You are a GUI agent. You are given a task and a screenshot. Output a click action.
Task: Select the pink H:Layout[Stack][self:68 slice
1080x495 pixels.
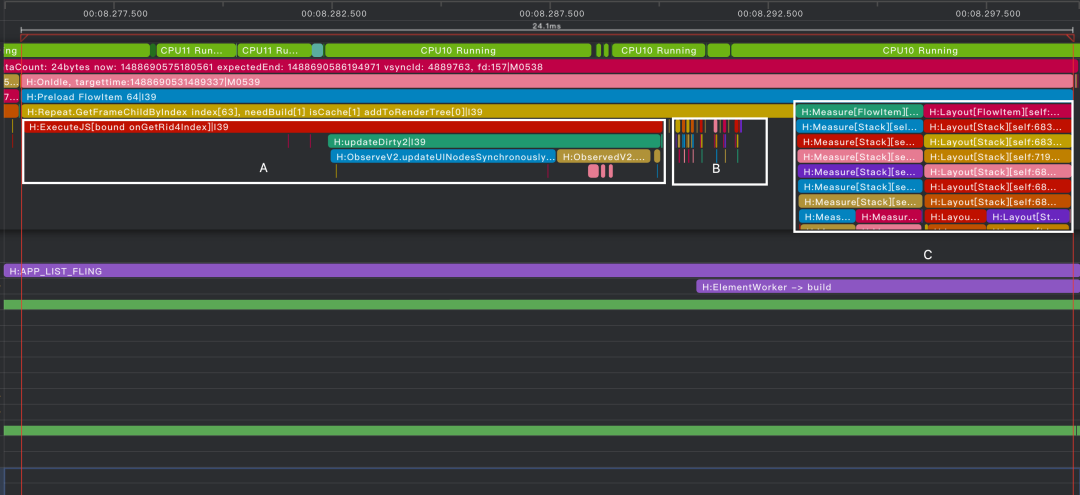pos(997,171)
